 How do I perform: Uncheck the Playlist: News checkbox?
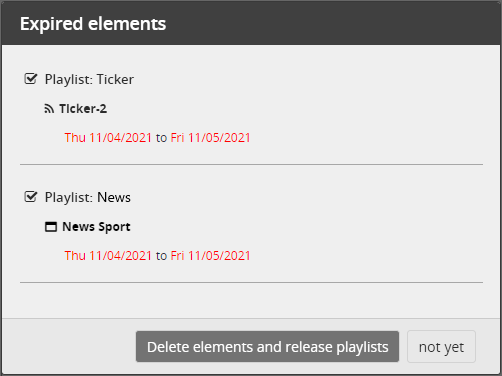(31, 197)
